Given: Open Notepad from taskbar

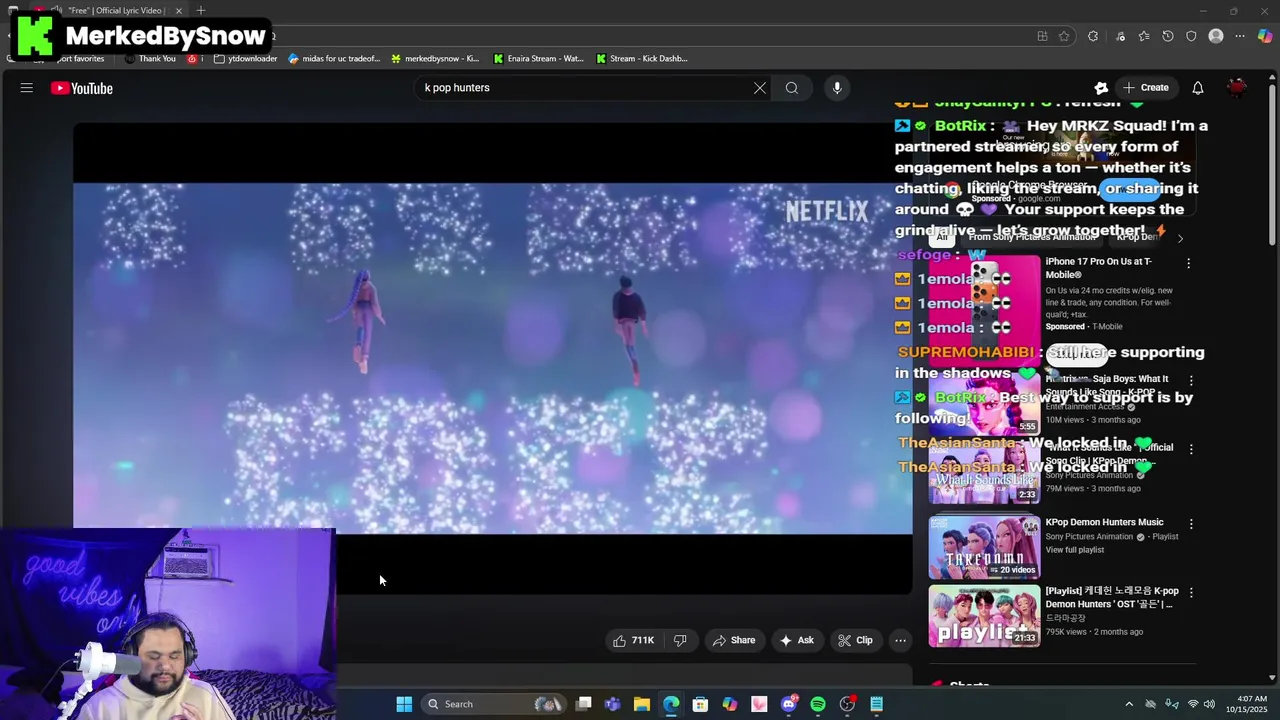Looking at the screenshot, I should click(x=876, y=704).
